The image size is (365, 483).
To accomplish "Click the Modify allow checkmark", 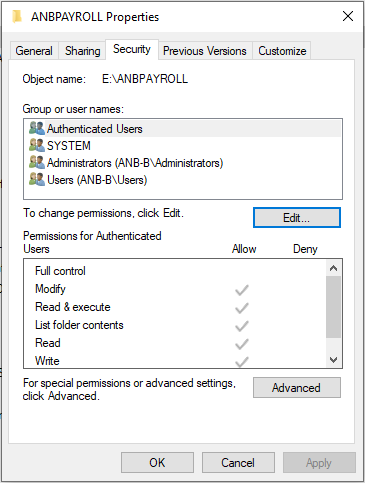I will point(242,290).
